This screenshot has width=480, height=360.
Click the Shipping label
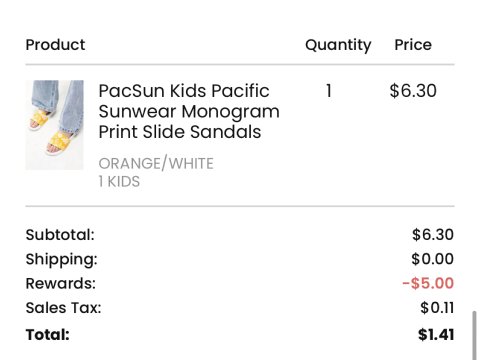pos(62,259)
